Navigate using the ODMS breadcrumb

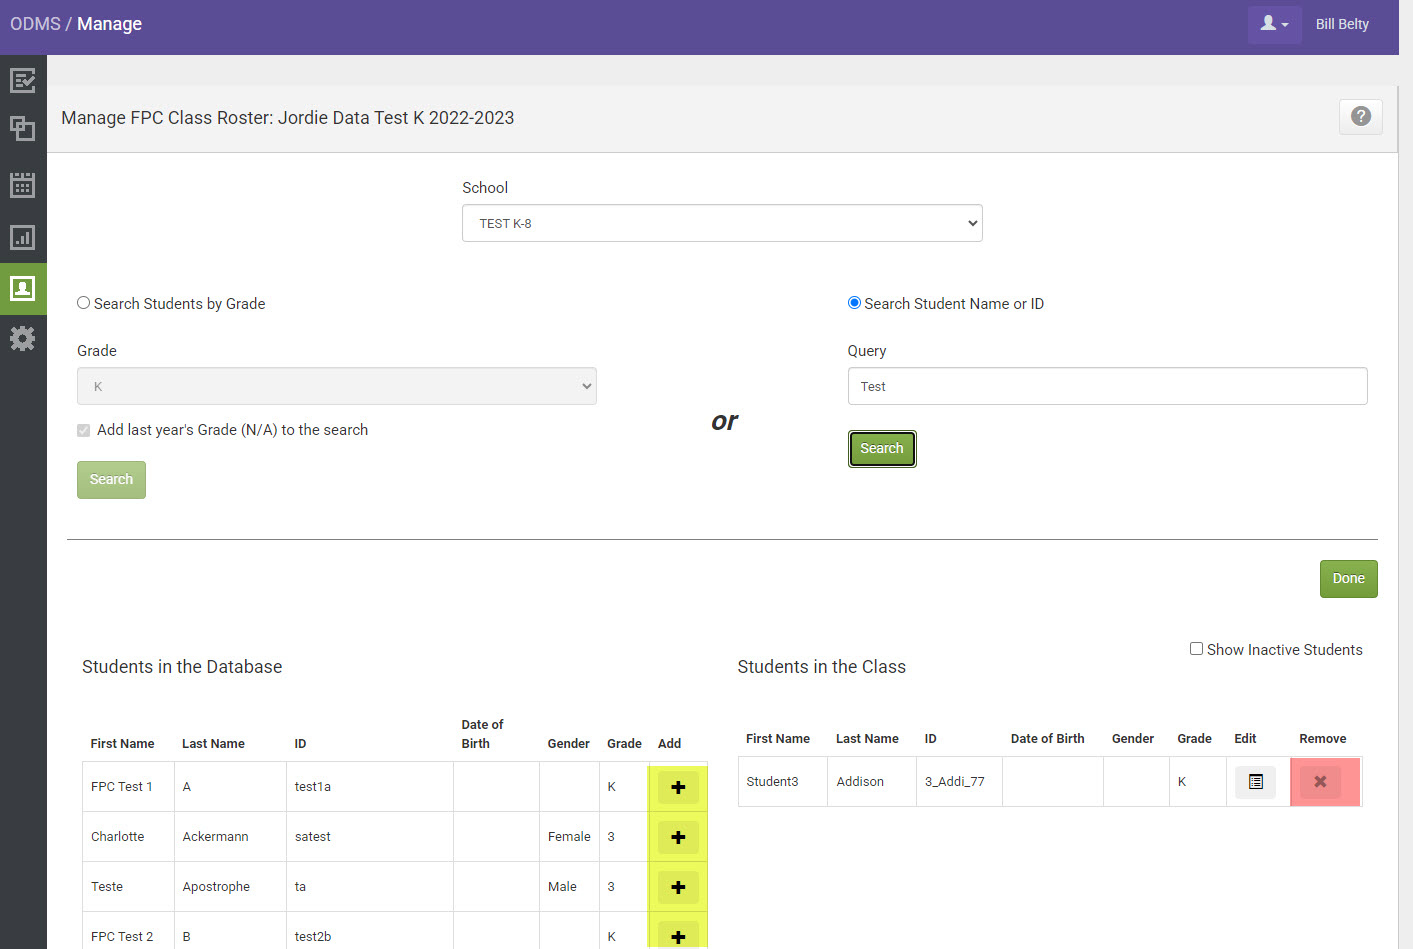(33, 23)
